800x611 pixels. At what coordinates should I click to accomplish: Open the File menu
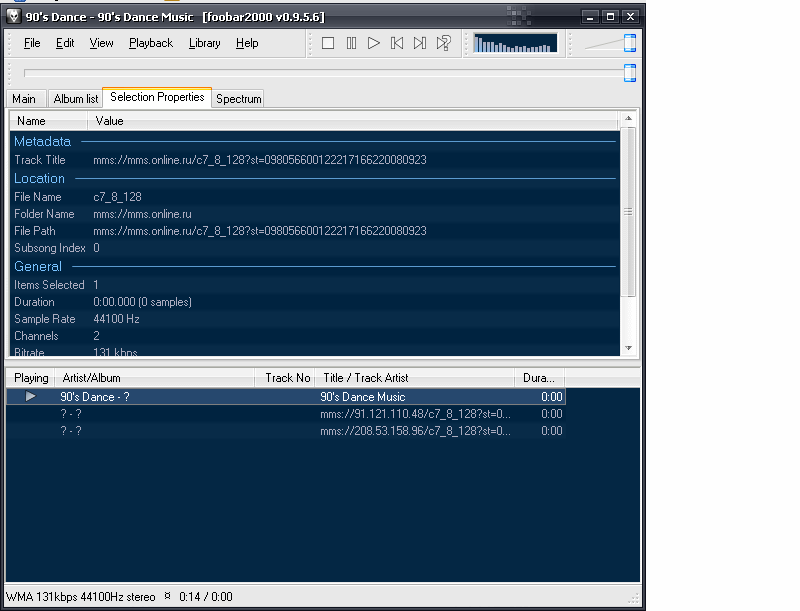point(32,43)
